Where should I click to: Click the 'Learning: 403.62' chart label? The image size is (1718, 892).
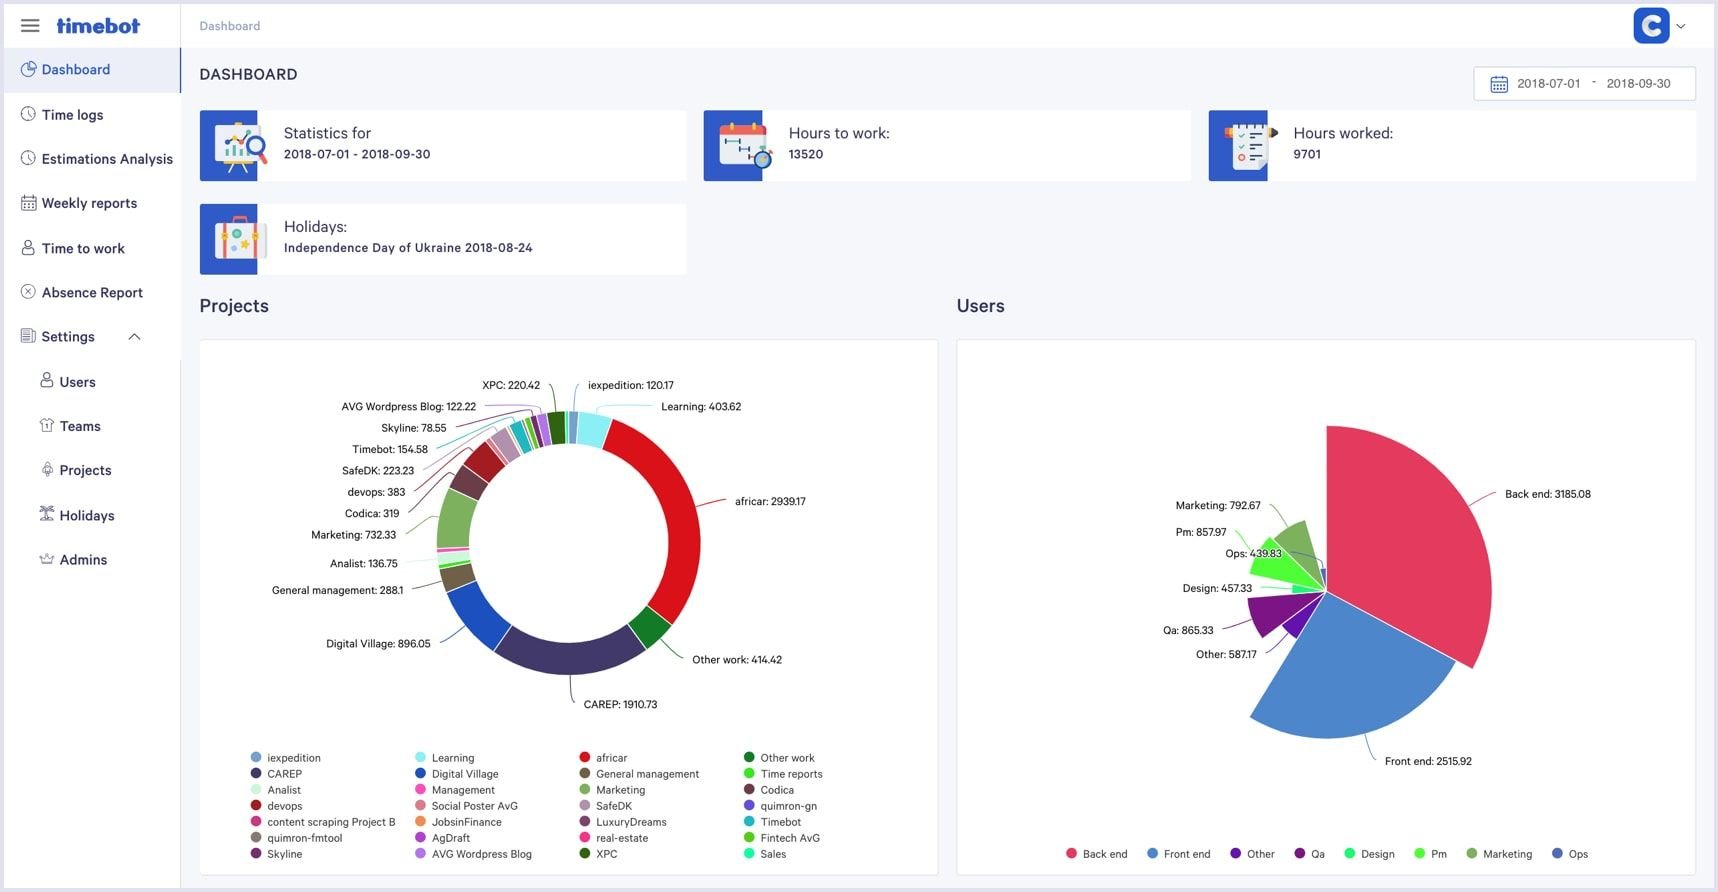tap(701, 407)
